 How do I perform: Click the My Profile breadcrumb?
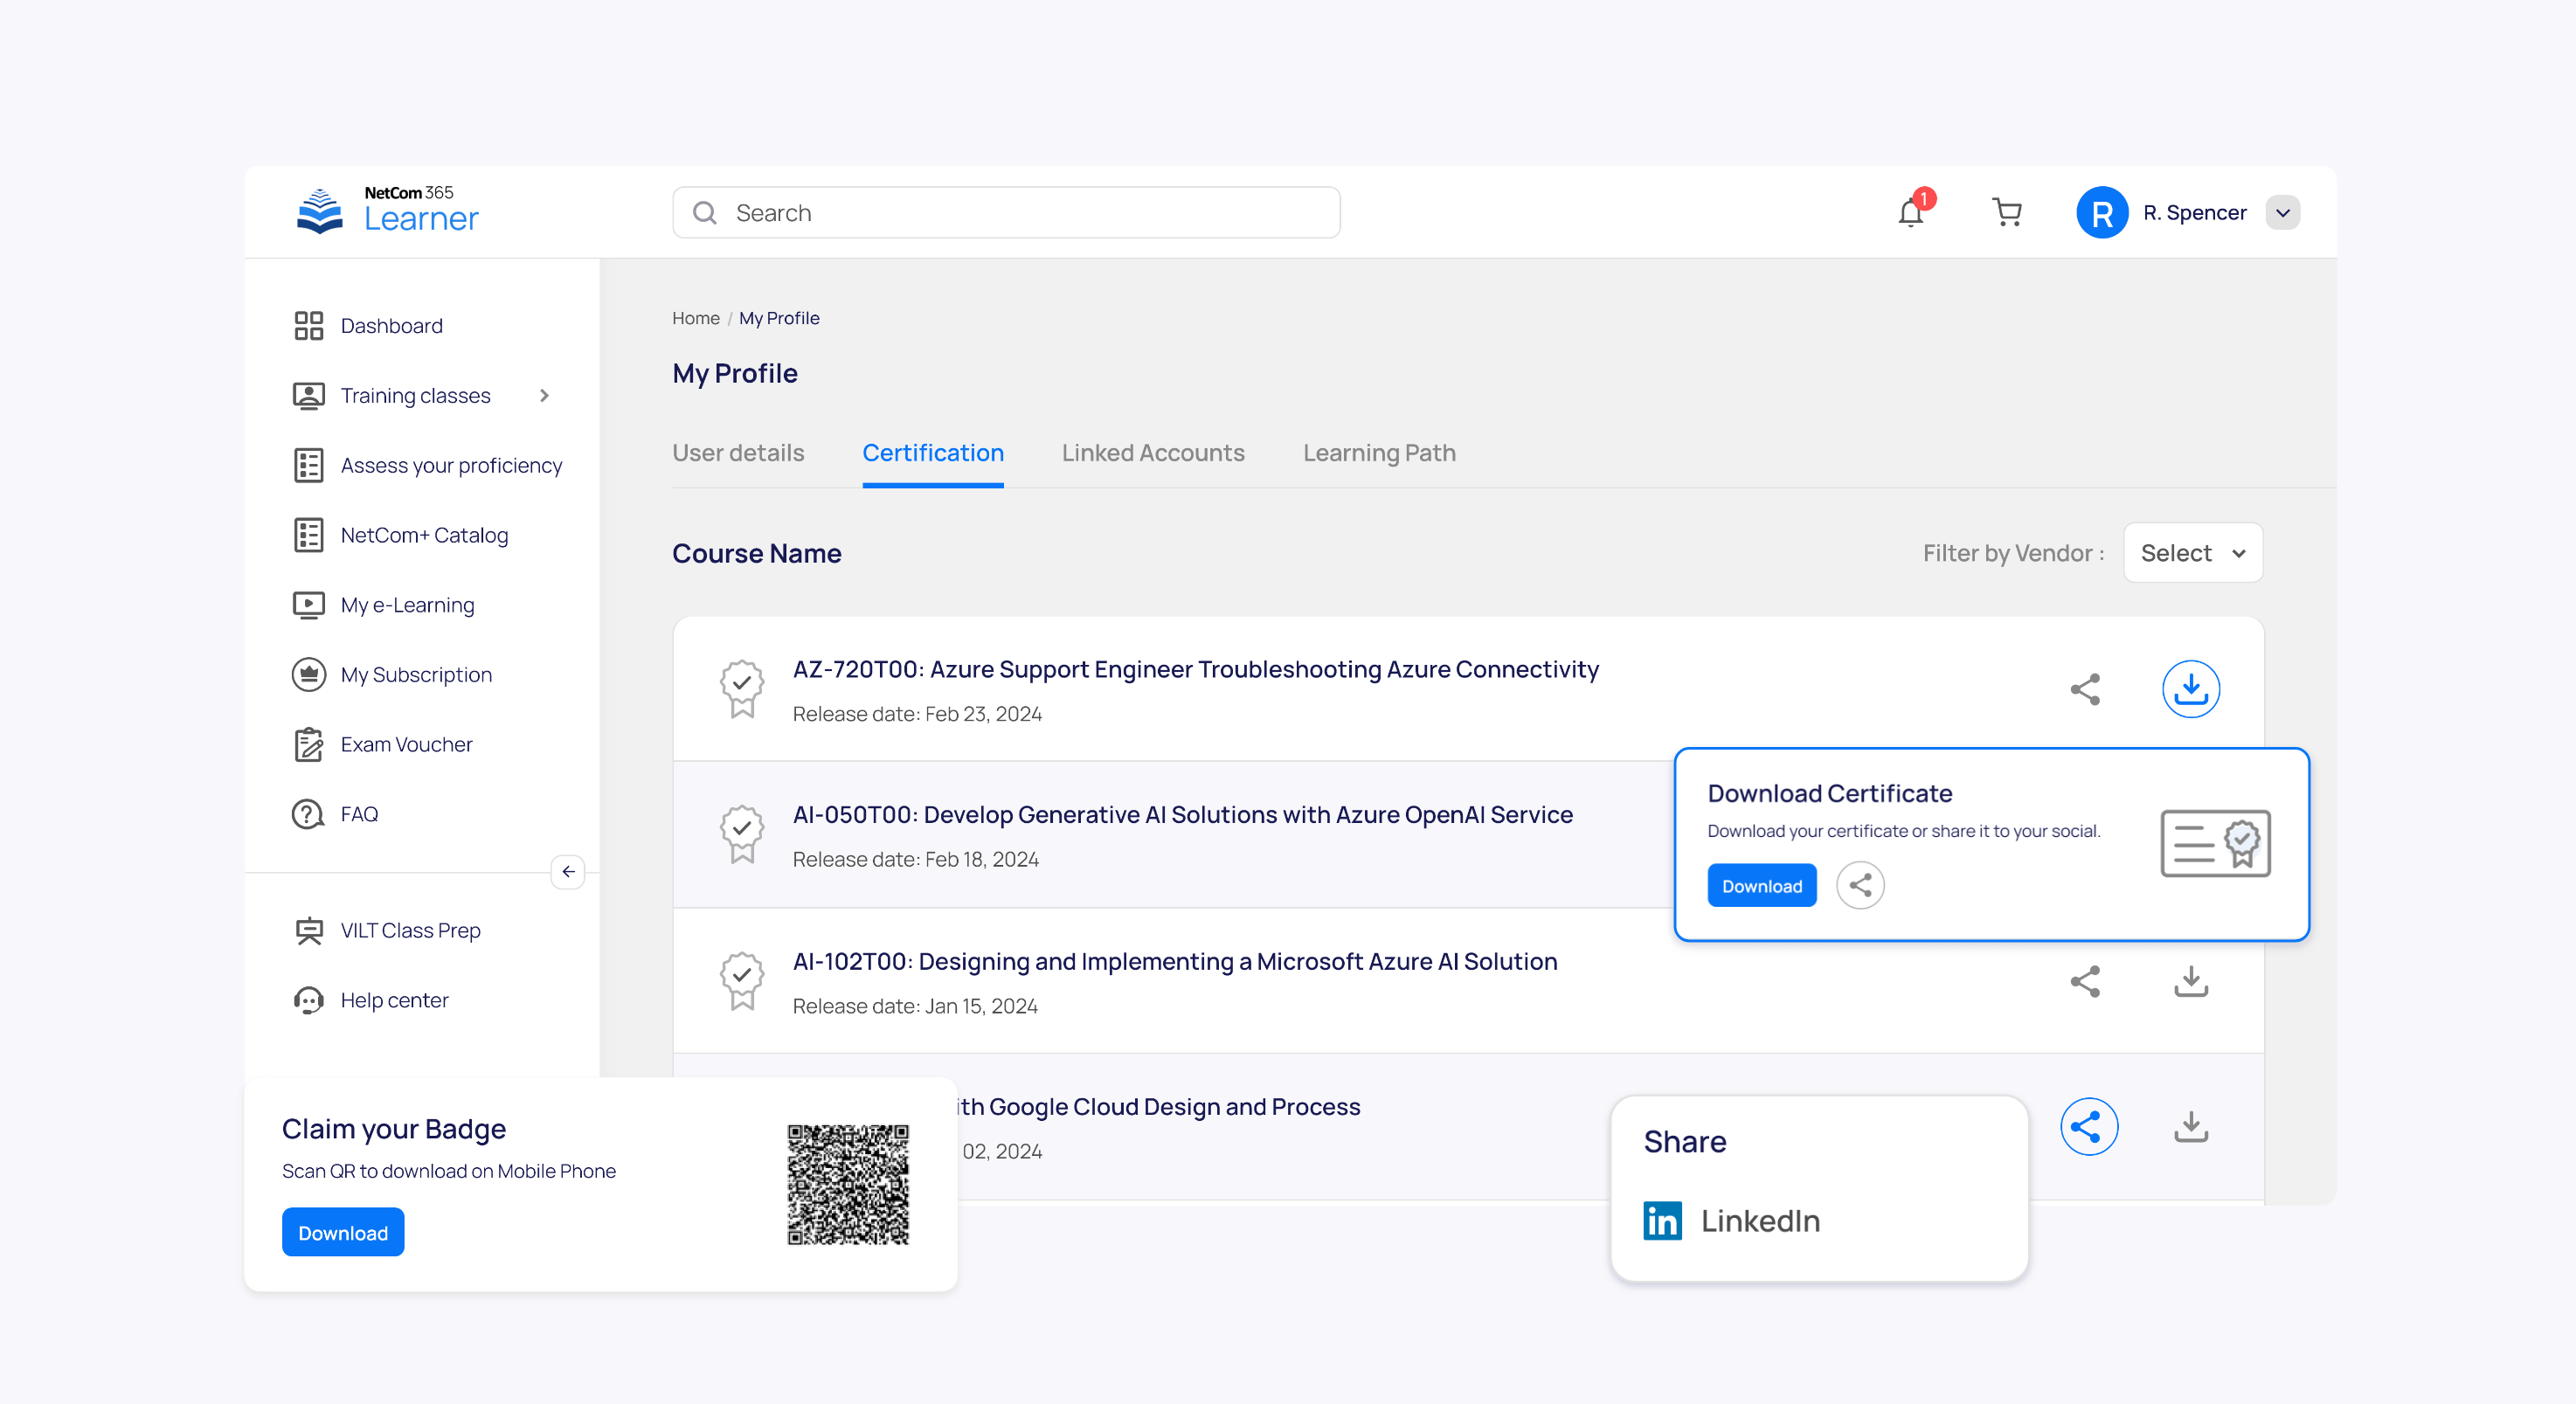coord(779,318)
